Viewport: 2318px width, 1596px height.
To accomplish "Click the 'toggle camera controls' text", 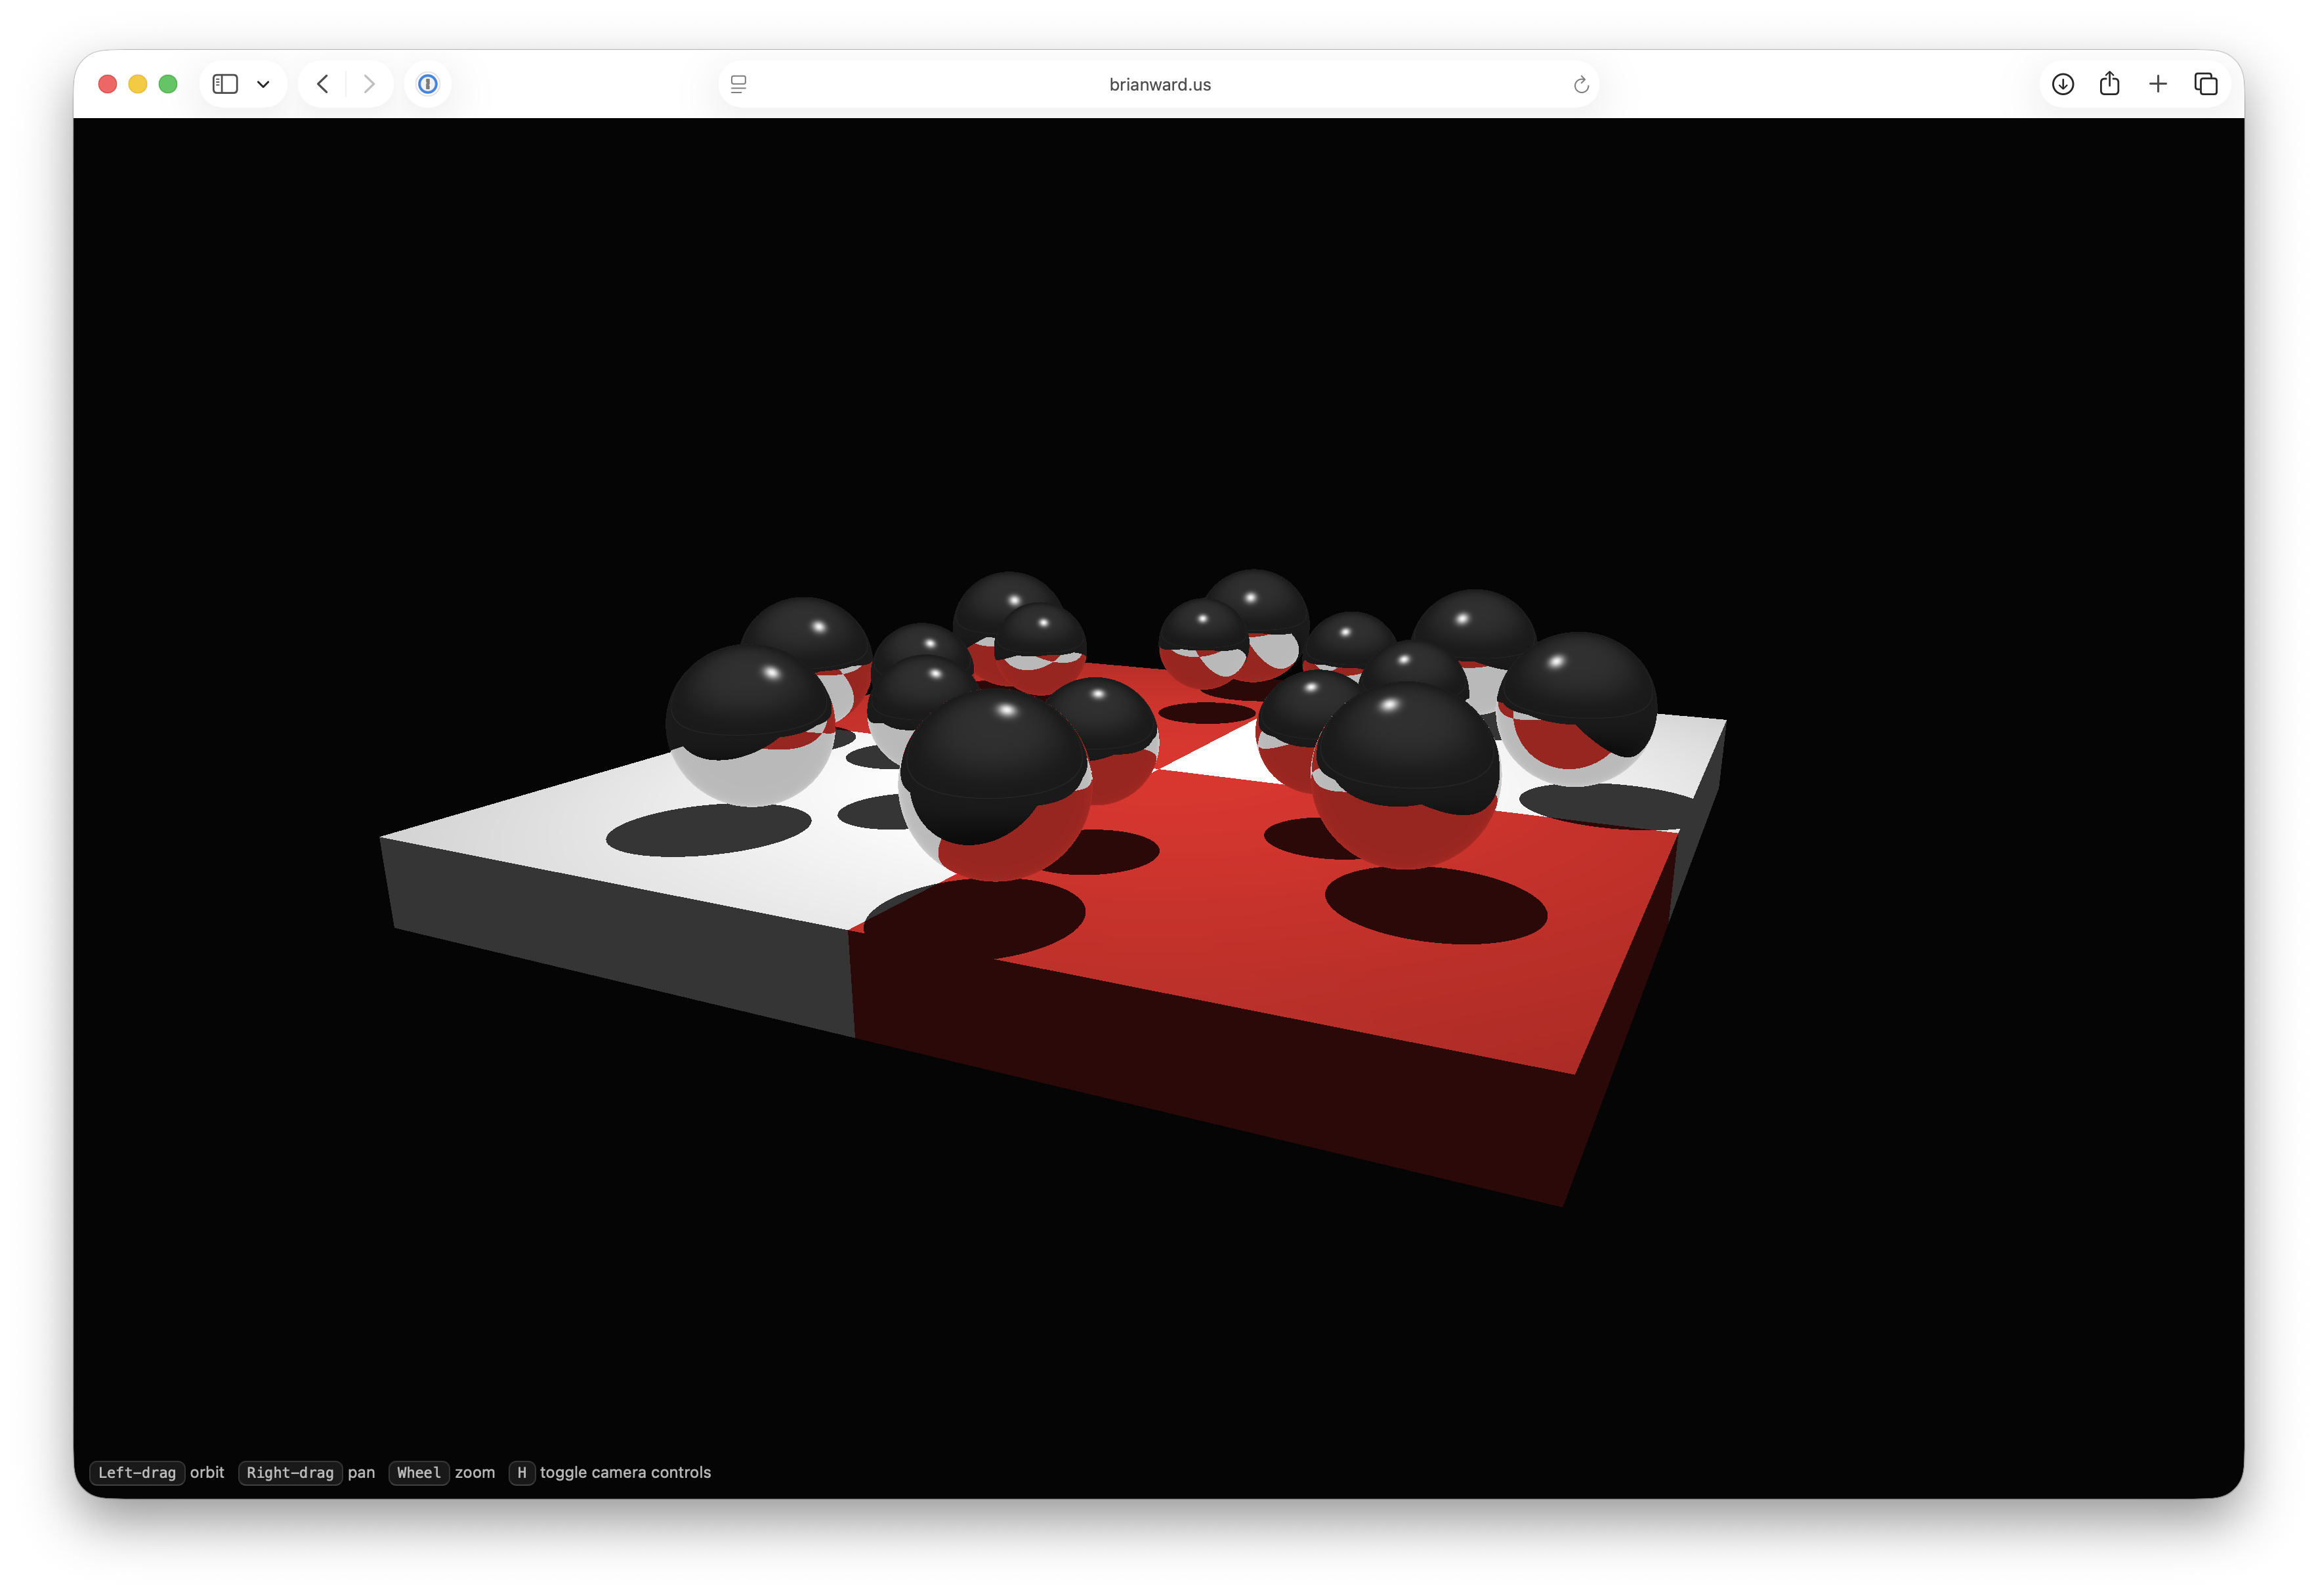I will pyautogui.click(x=625, y=1472).
